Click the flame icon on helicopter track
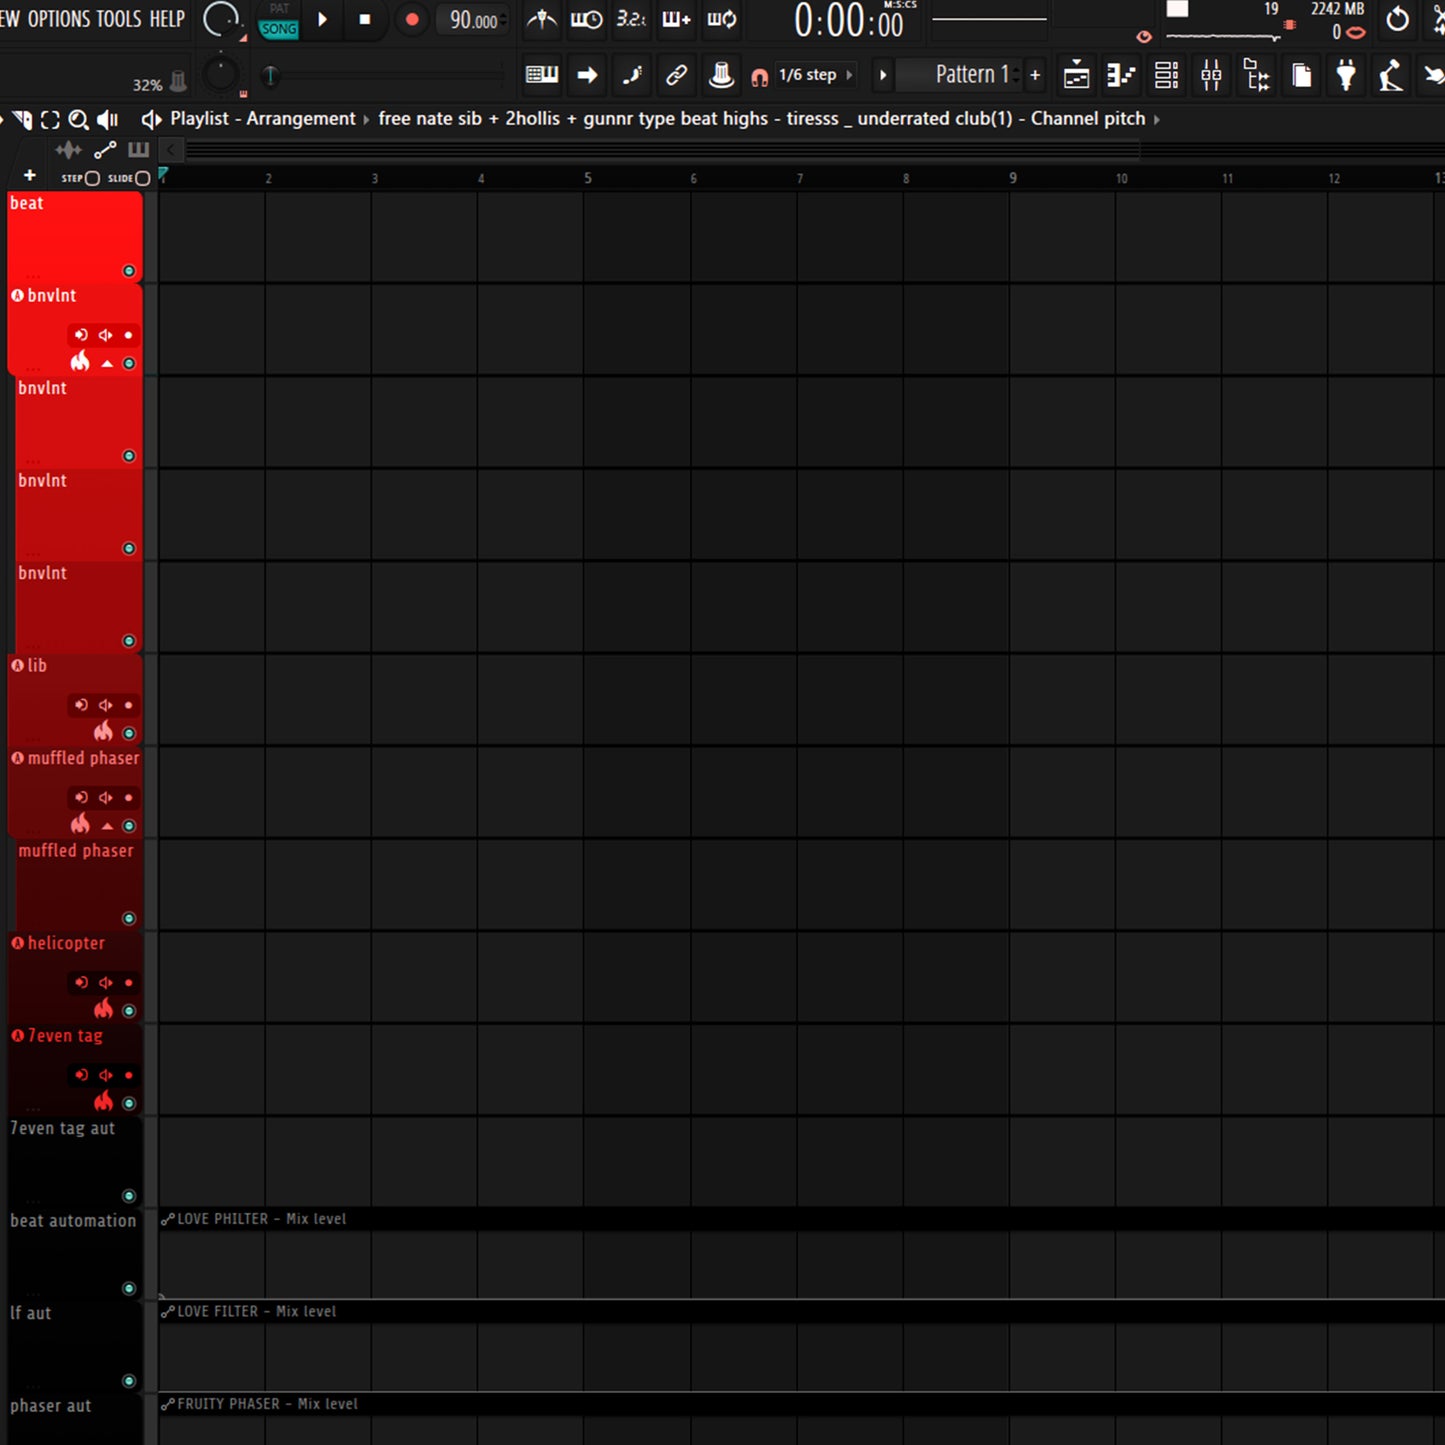This screenshot has height=1445, width=1445. click(x=103, y=1008)
